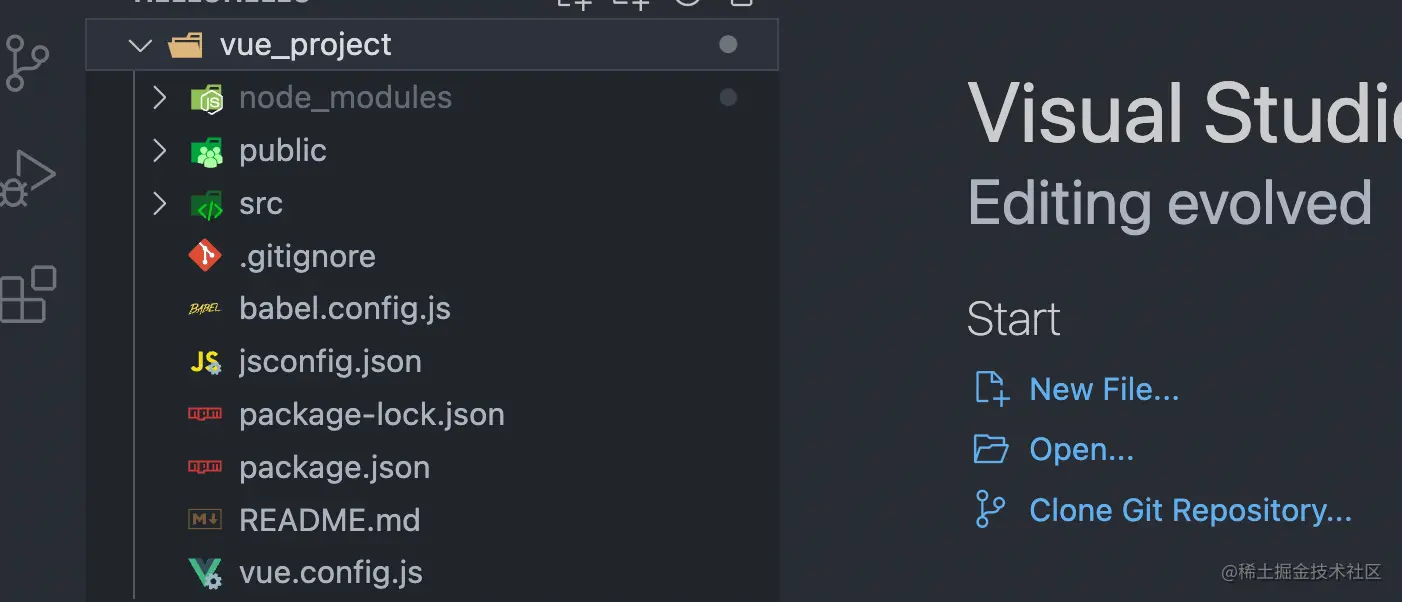This screenshot has width=1402, height=602.
Task: Open the Run and Debug view icon
Action: coord(27,178)
